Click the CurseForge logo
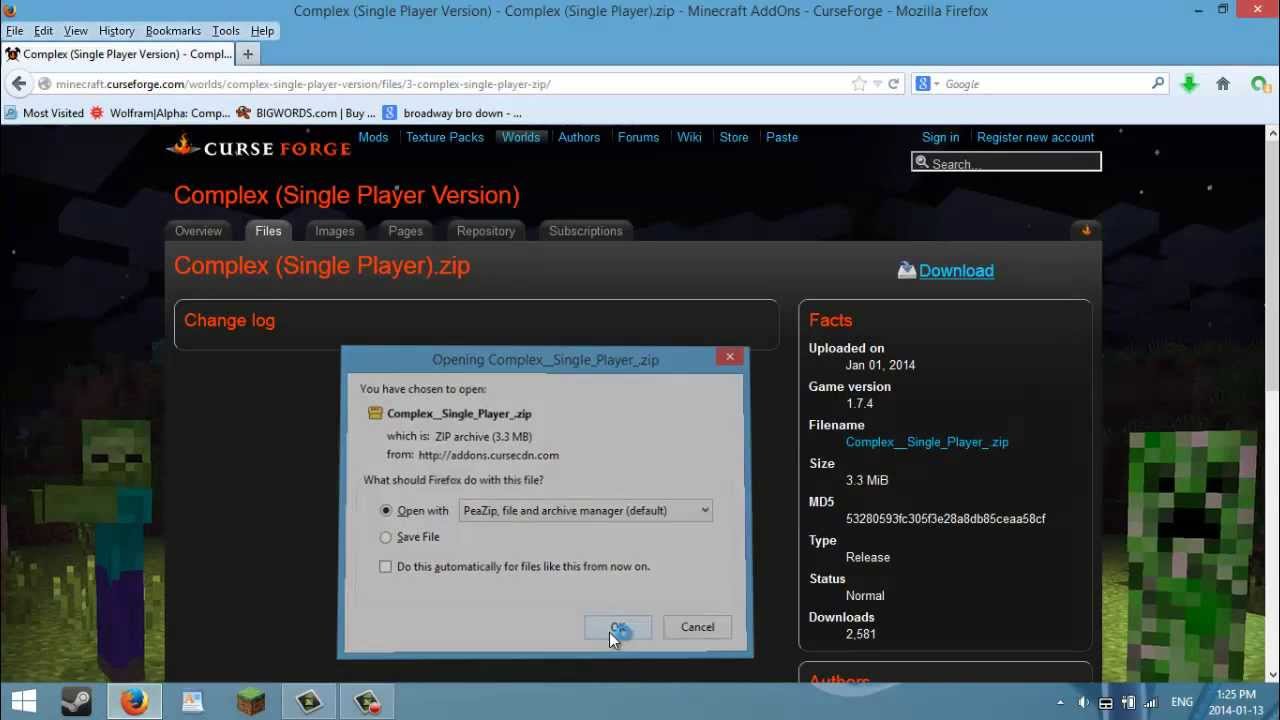This screenshot has width=1280, height=720. pyautogui.click(x=259, y=147)
